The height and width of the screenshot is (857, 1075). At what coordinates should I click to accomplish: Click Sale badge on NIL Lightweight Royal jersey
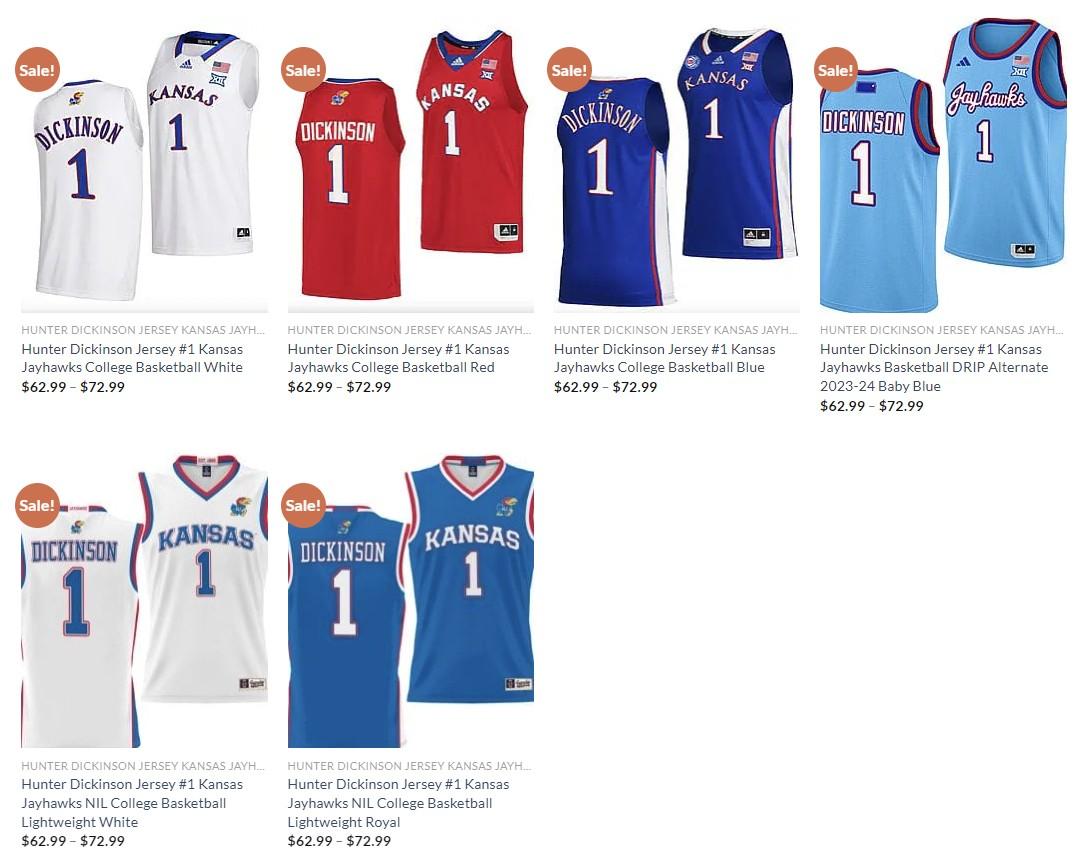(x=303, y=505)
